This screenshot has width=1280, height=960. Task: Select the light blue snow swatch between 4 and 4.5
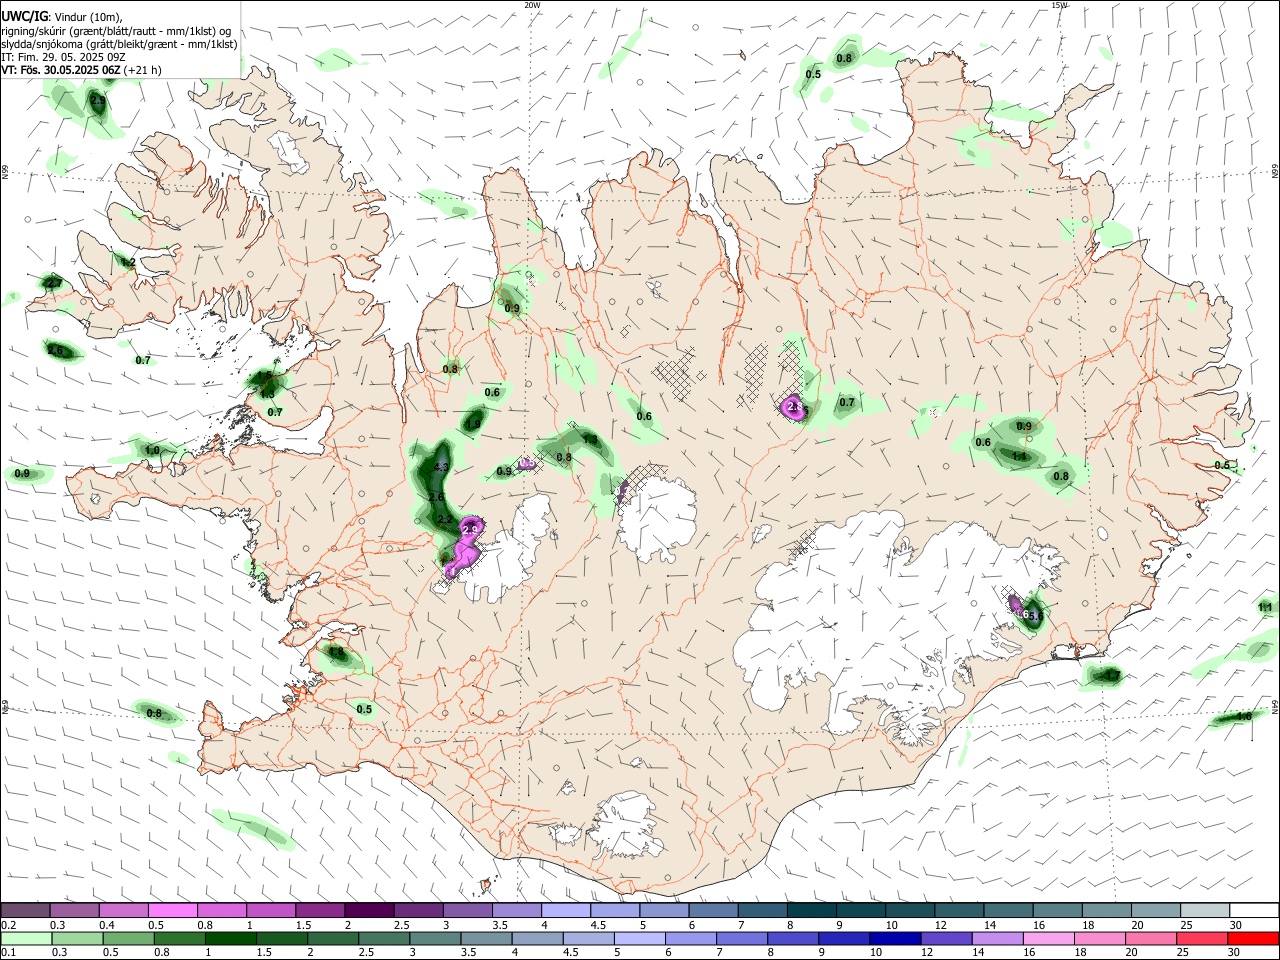564,911
